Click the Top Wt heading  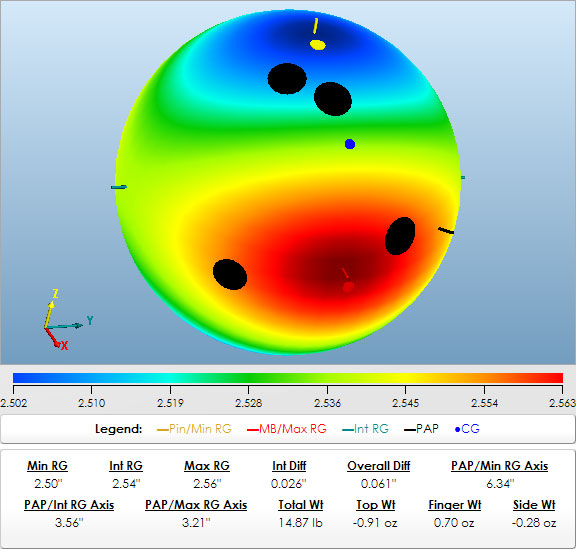(x=375, y=505)
